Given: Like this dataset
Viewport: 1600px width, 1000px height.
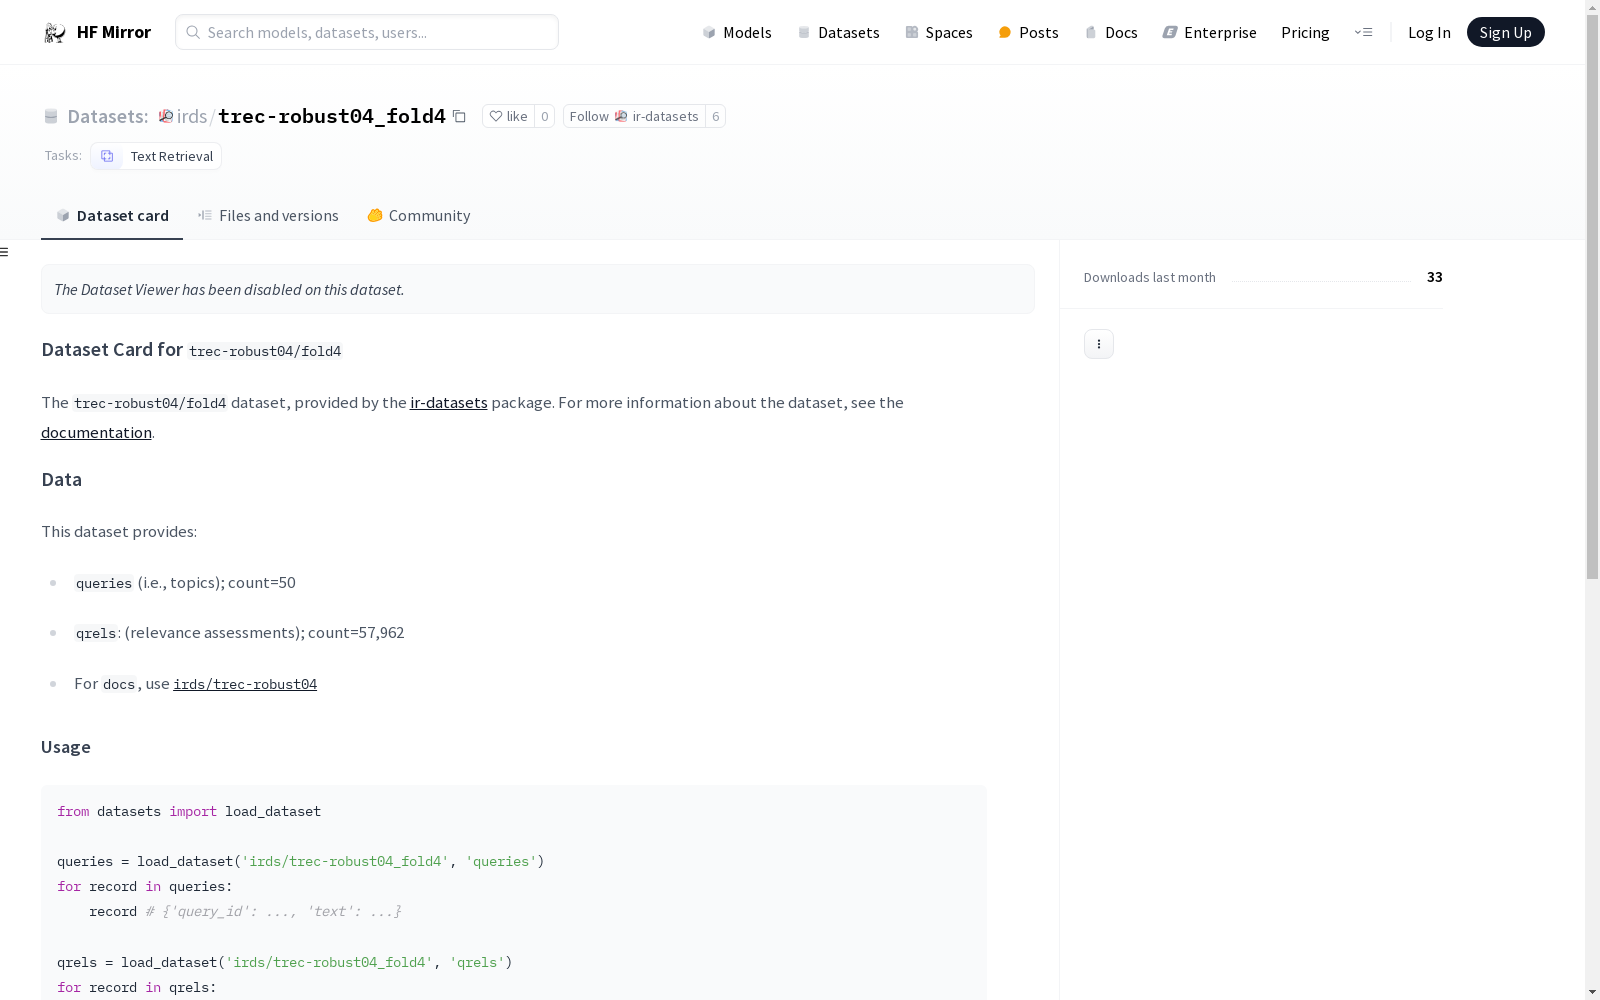Looking at the screenshot, I should coord(508,116).
